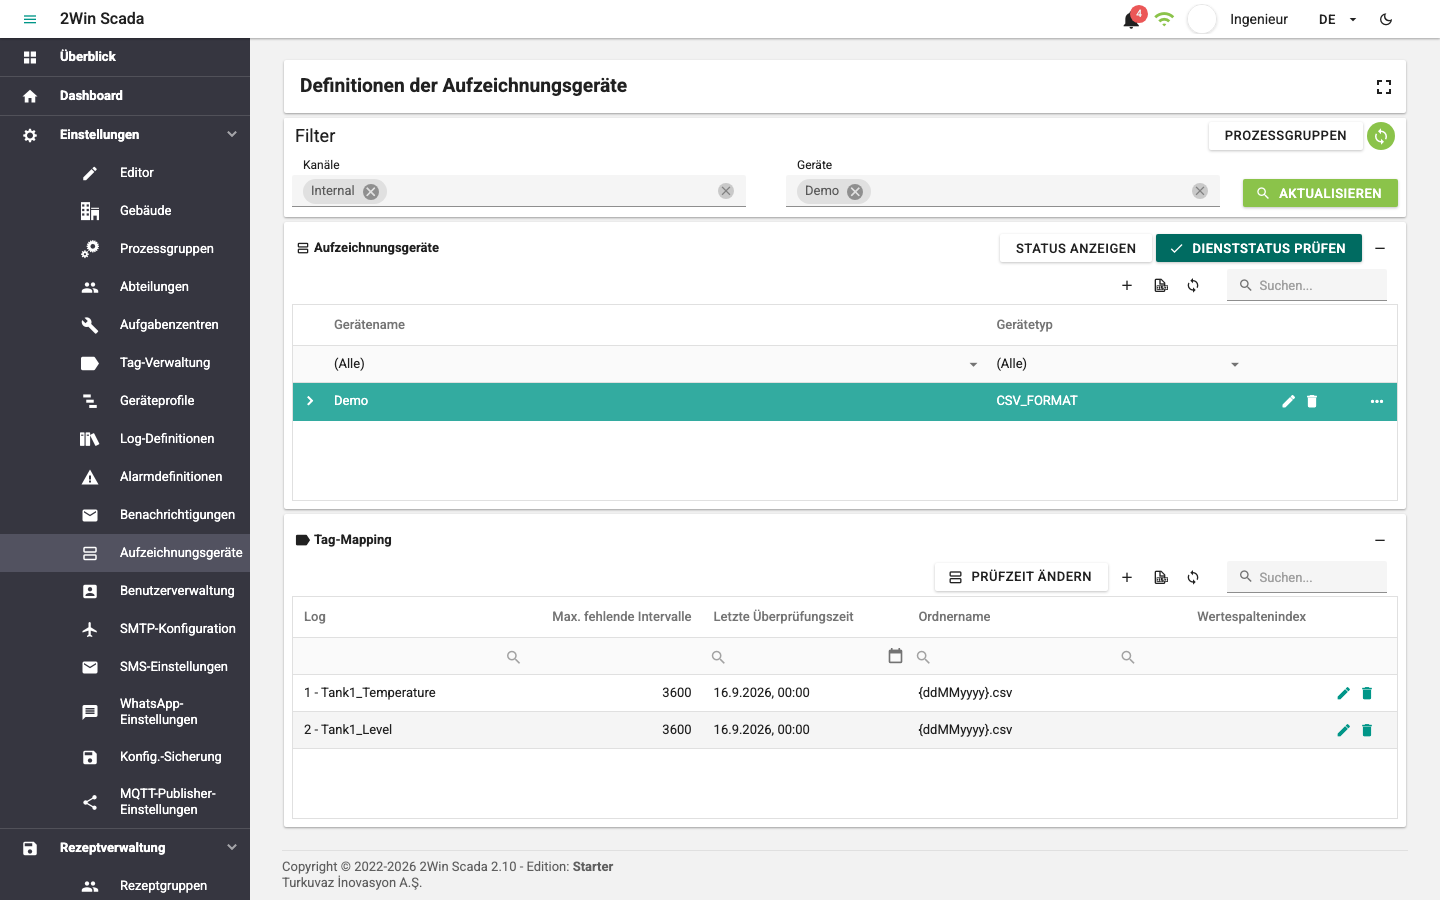Click Dienststatus prüfen button
The height and width of the screenshot is (900, 1440).
coord(1259,248)
